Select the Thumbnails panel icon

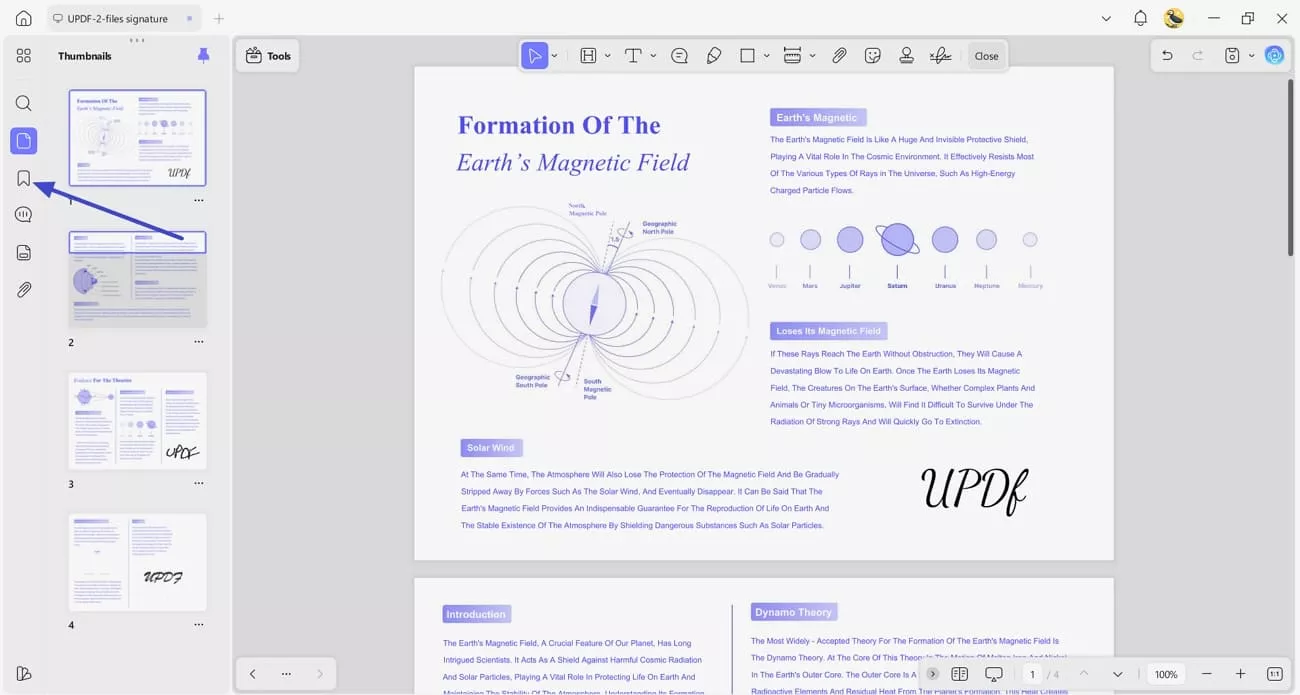tap(24, 141)
